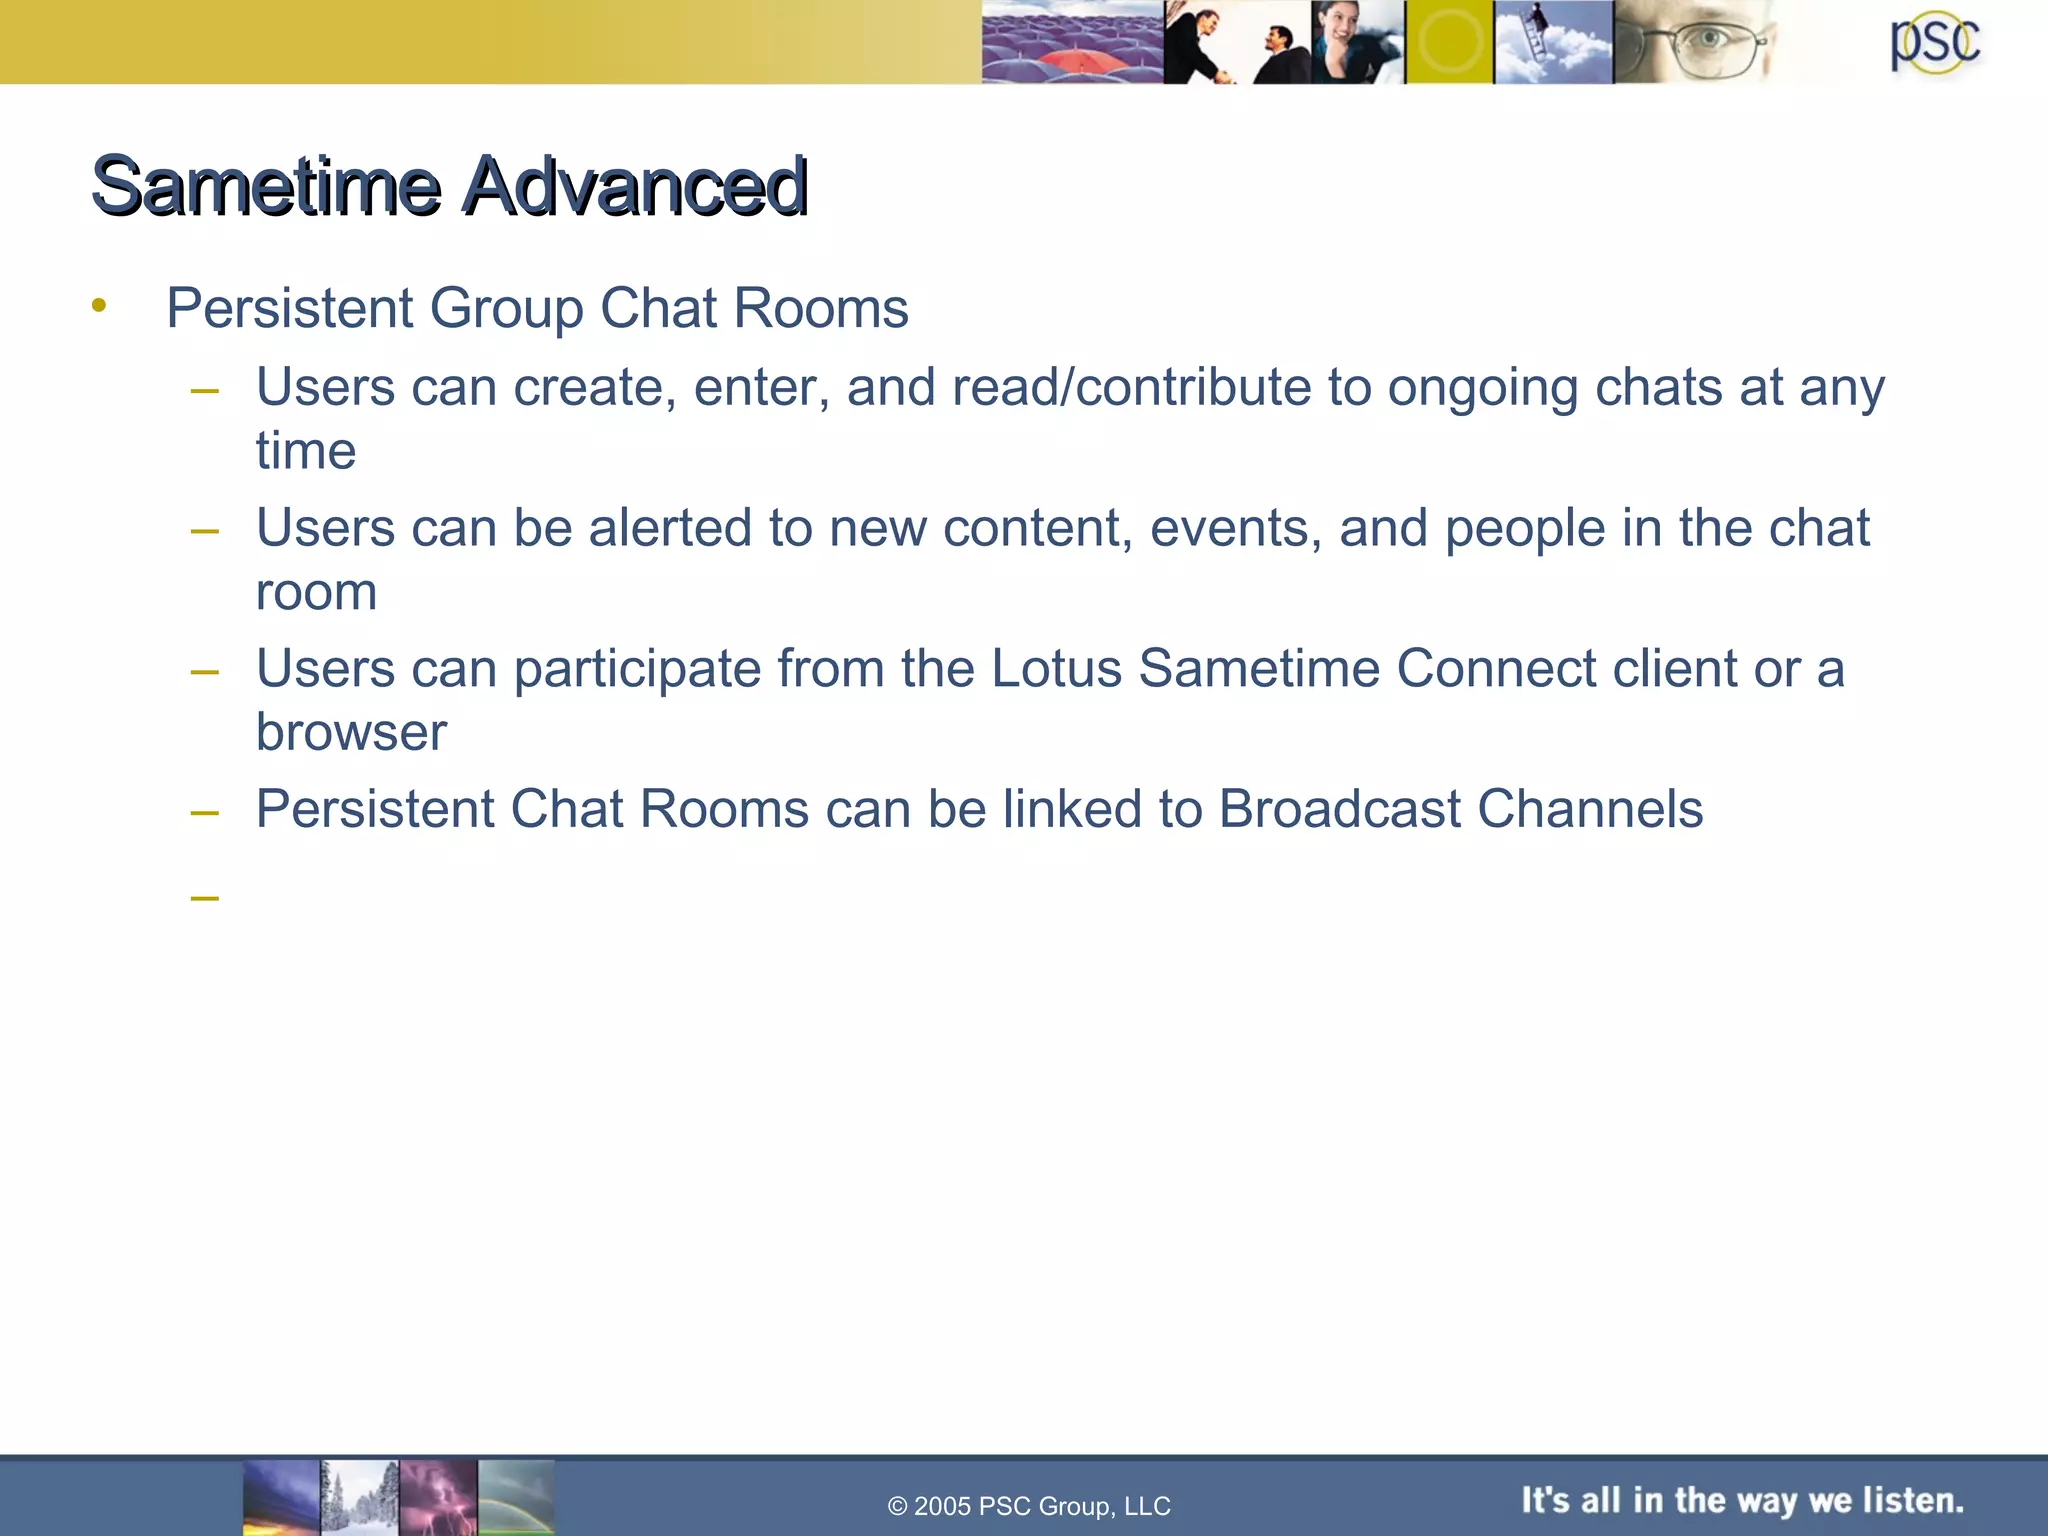Viewport: 2048px width, 1536px height.
Task: Click the PSC logo in header
Action: click(1934, 45)
